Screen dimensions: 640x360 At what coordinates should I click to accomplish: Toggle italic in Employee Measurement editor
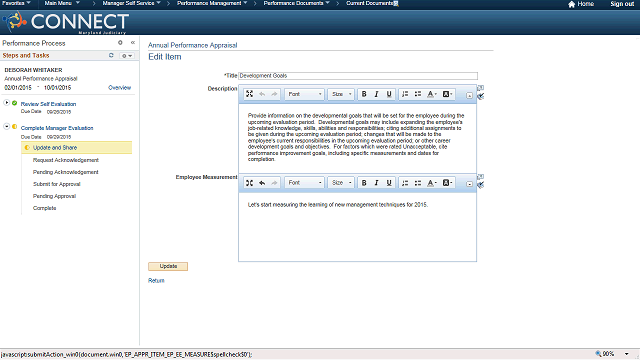376,182
